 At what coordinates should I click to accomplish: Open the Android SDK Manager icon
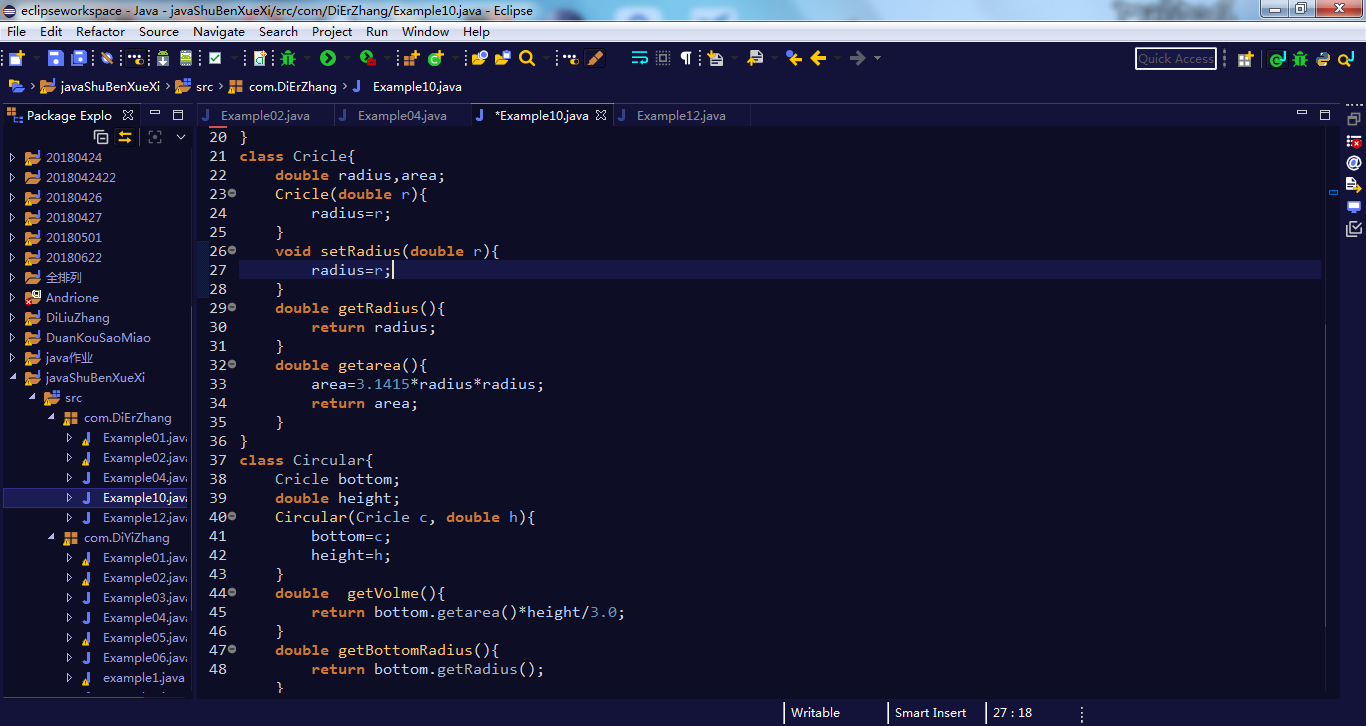pos(162,58)
